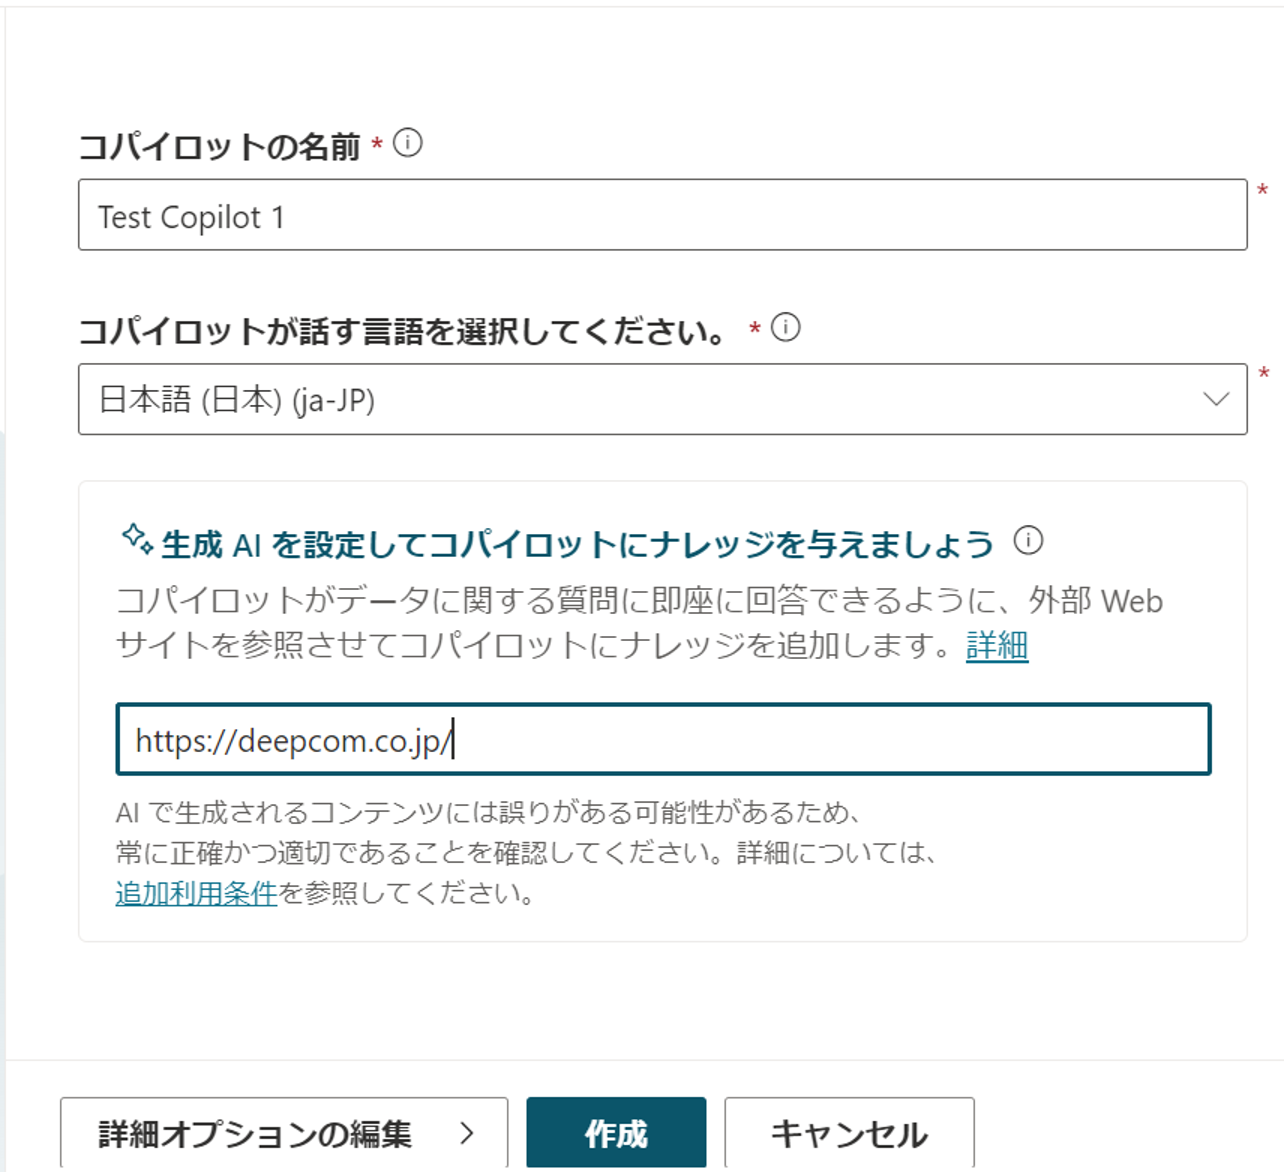Click 生成 AI を設定して heading text
Image resolution: width=1284 pixels, height=1172 pixels.
(x=577, y=545)
